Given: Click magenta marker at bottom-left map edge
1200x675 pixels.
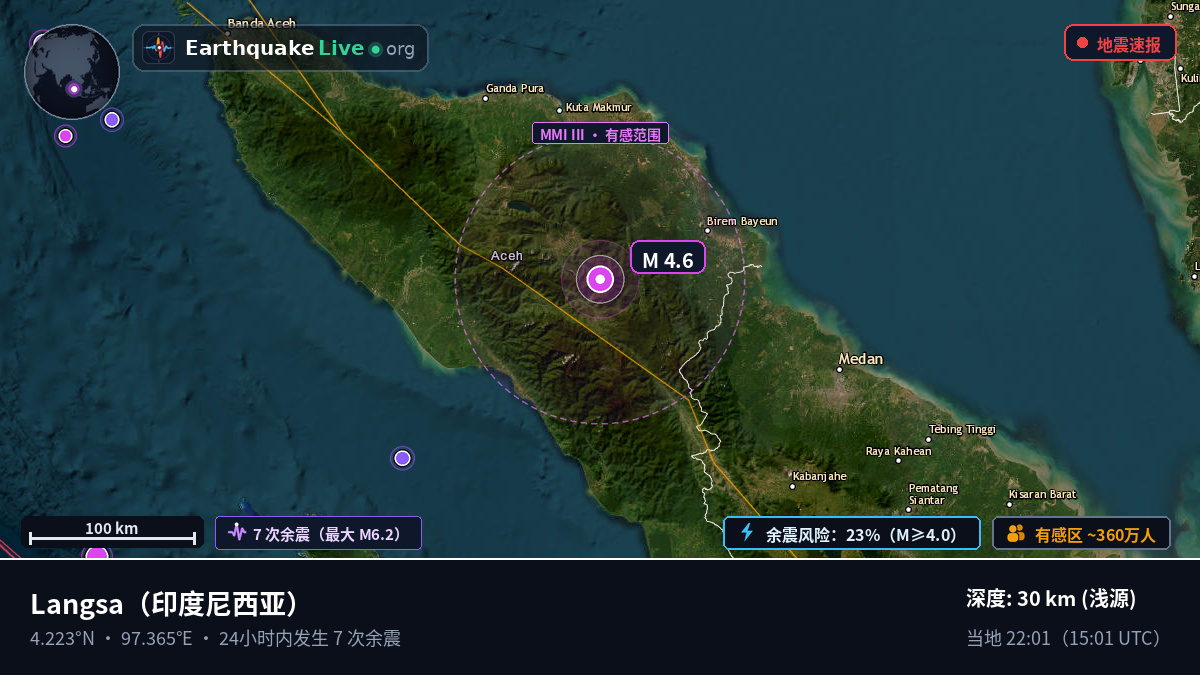Looking at the screenshot, I should 96,552.
